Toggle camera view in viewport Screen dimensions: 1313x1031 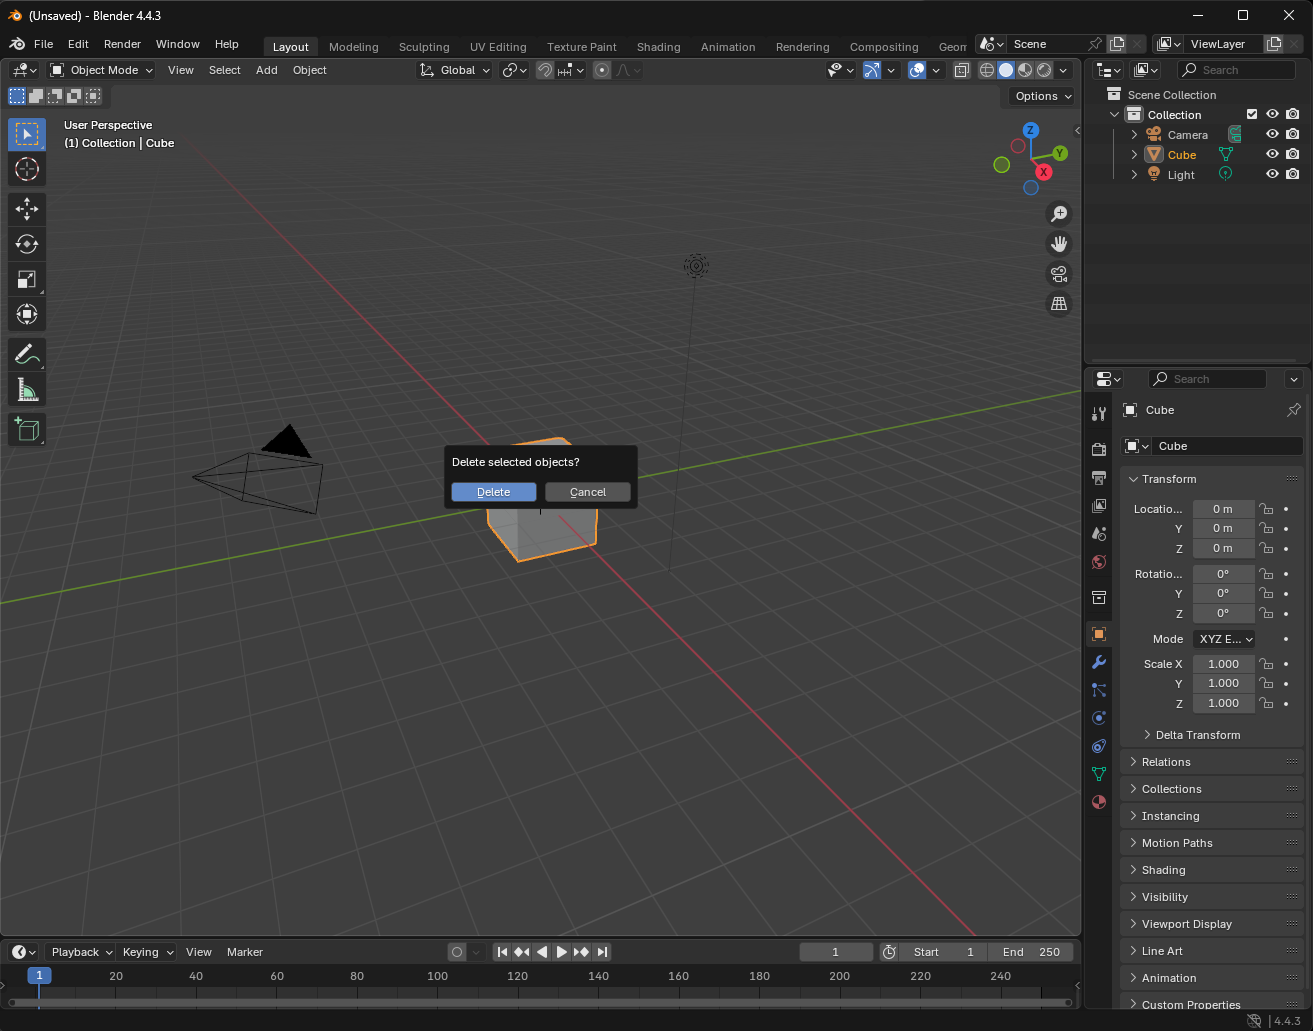(1059, 274)
